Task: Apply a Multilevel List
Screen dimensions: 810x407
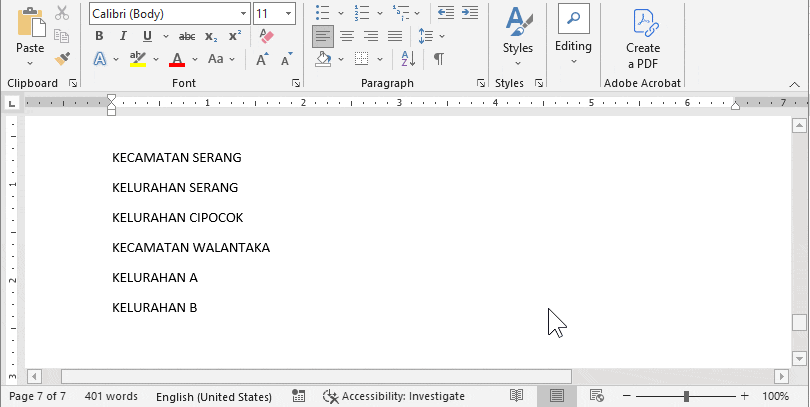Action: pos(401,12)
